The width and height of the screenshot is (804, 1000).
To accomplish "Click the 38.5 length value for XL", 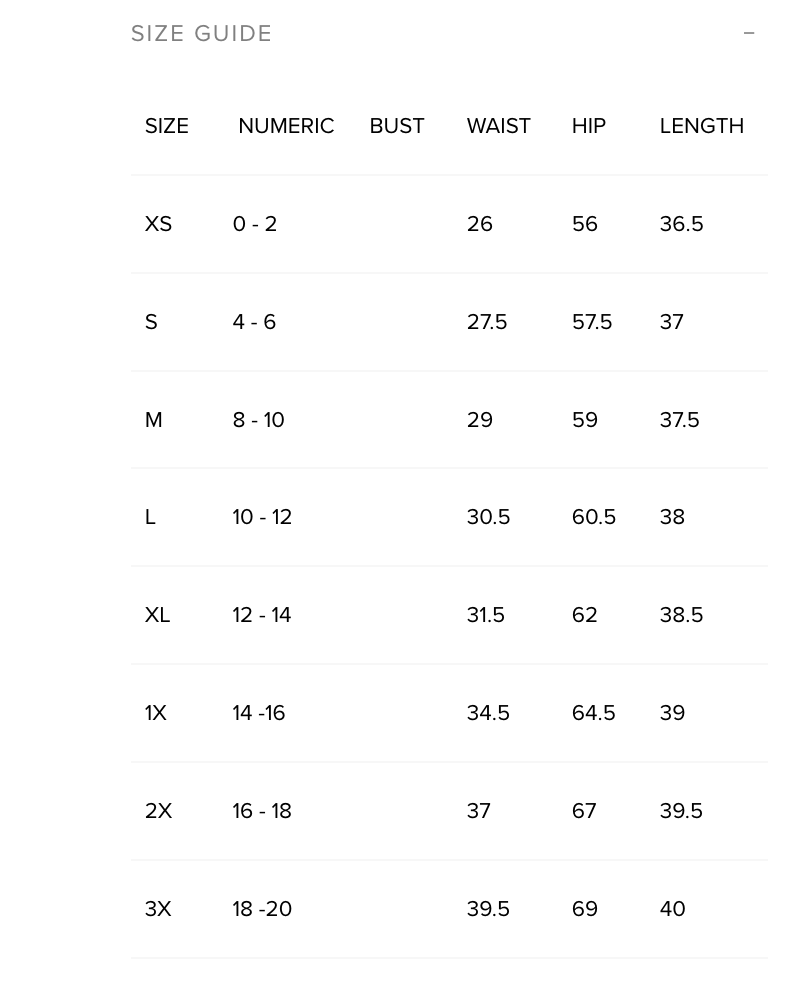I will tap(681, 615).
